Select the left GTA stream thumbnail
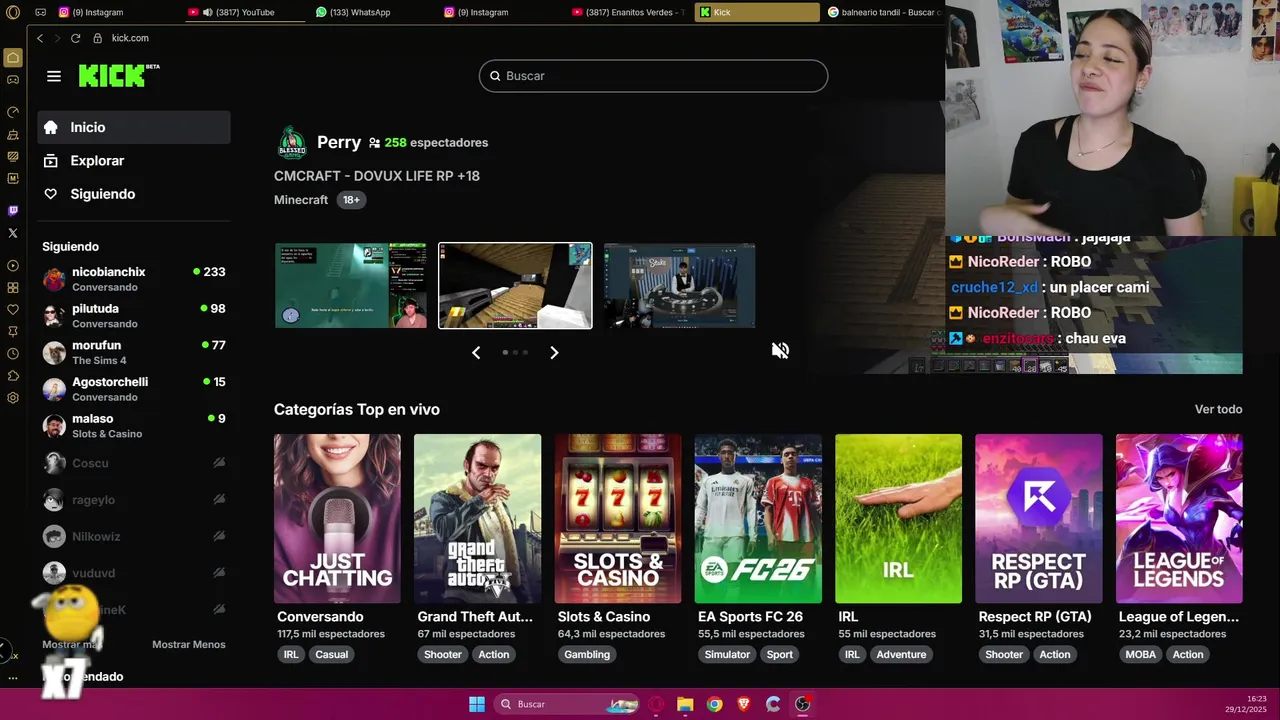This screenshot has height=720, width=1280. click(351, 286)
